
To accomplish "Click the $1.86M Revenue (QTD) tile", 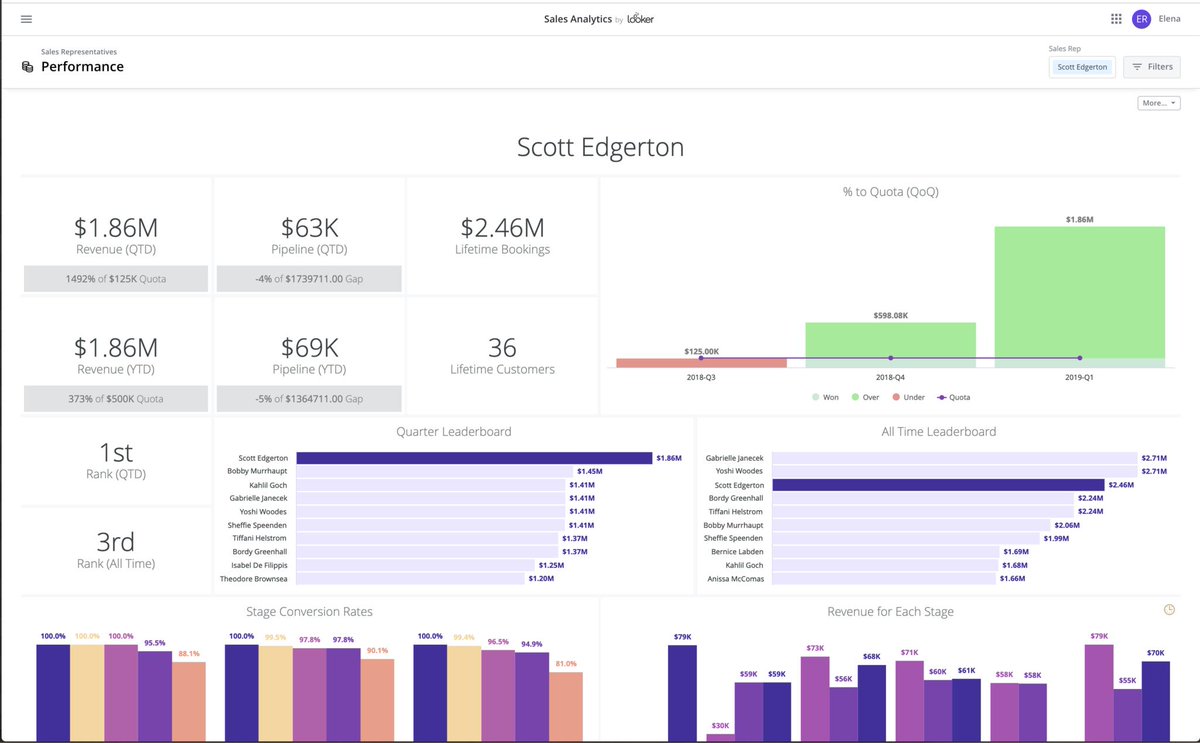I will pyautogui.click(x=115, y=235).
